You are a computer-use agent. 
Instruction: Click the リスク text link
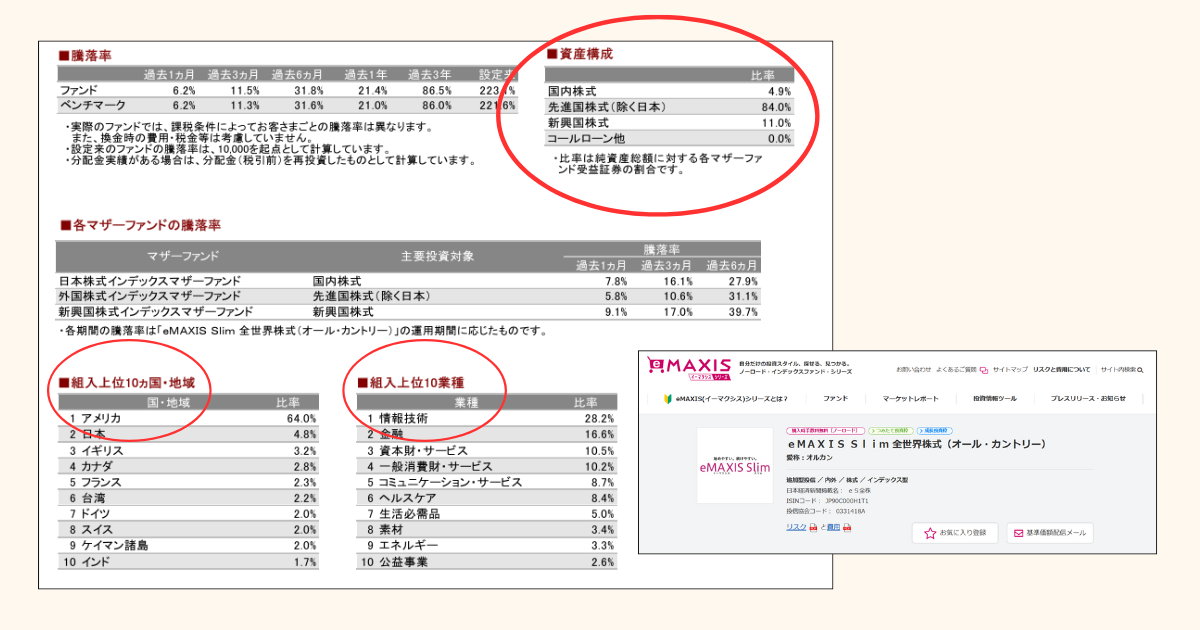click(x=796, y=527)
